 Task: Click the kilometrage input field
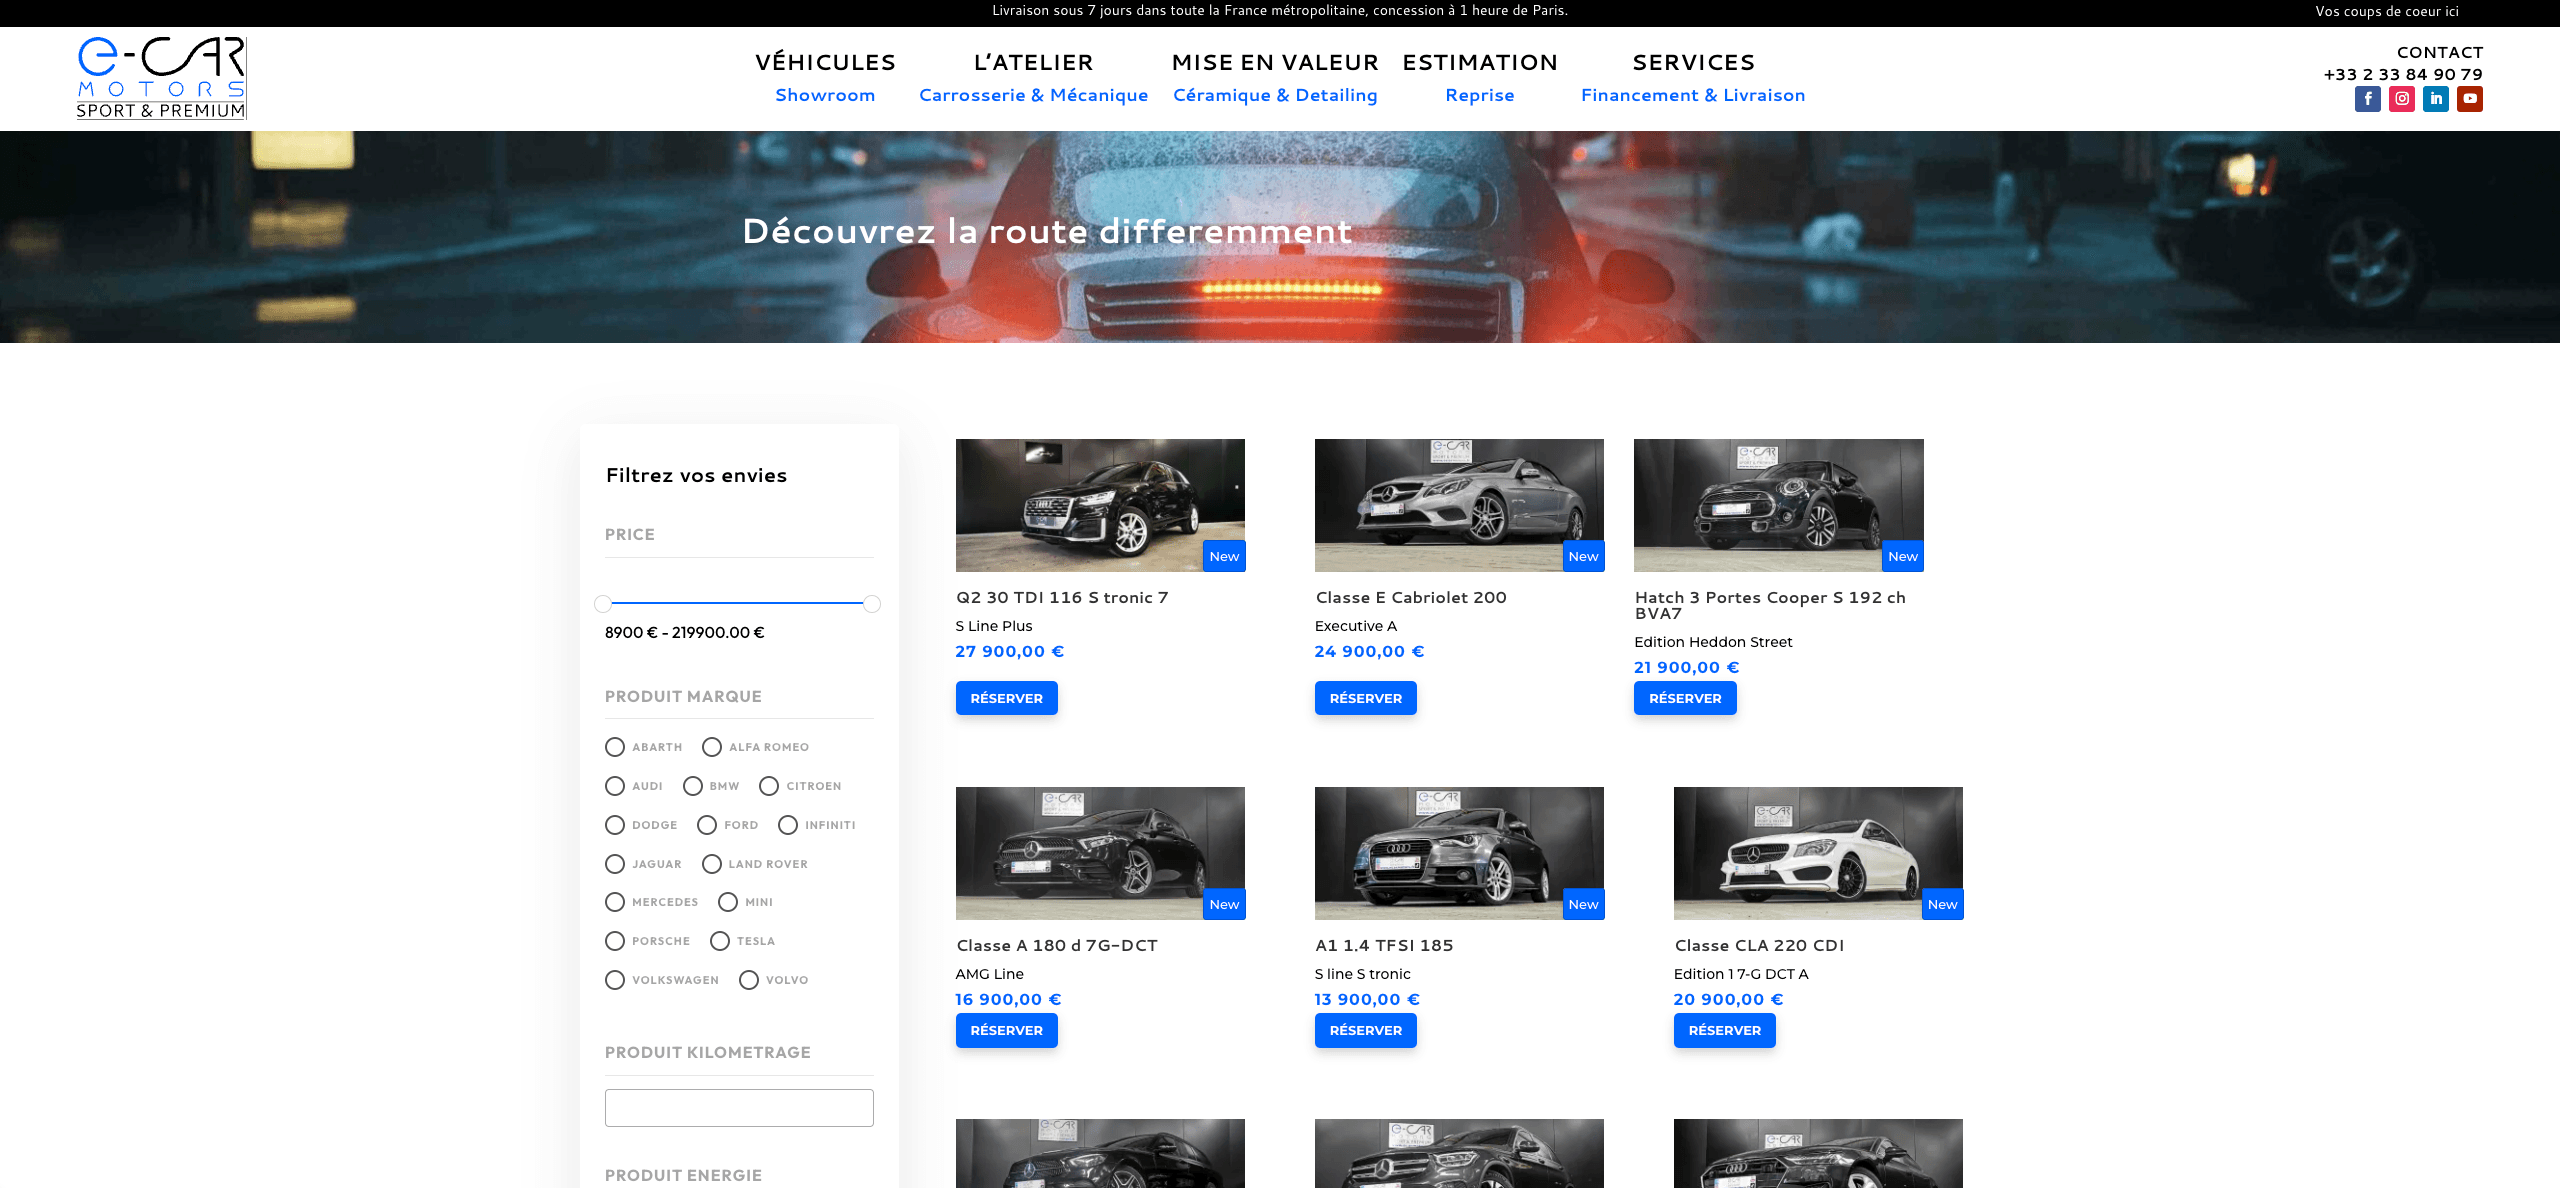click(x=739, y=1107)
